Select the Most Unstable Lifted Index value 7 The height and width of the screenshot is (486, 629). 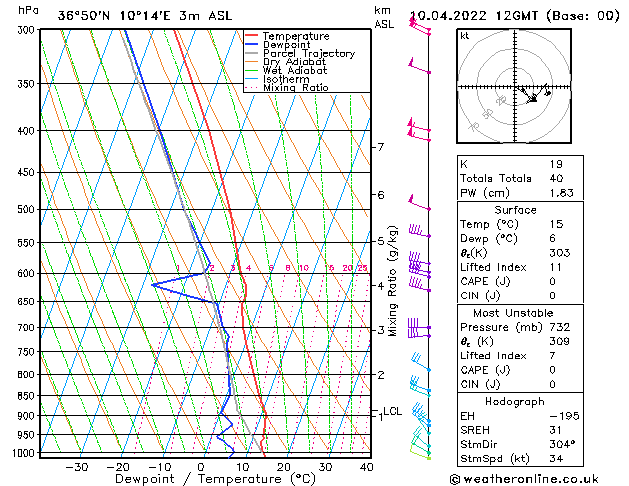point(552,356)
